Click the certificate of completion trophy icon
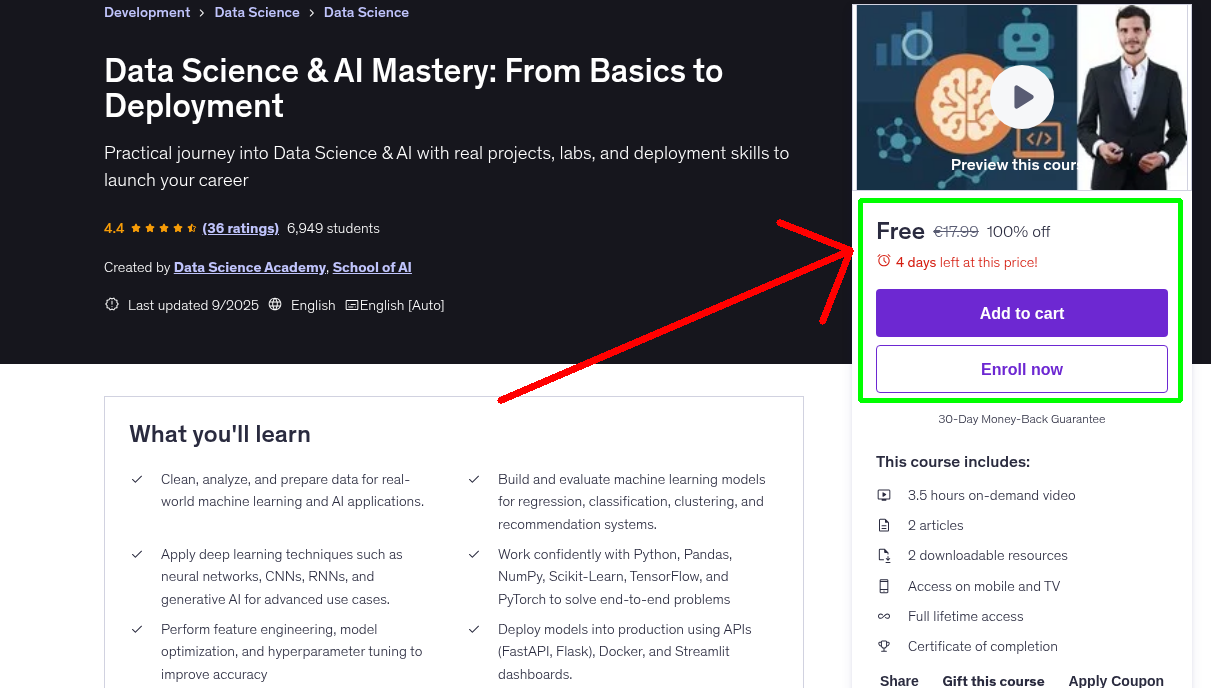 884,646
